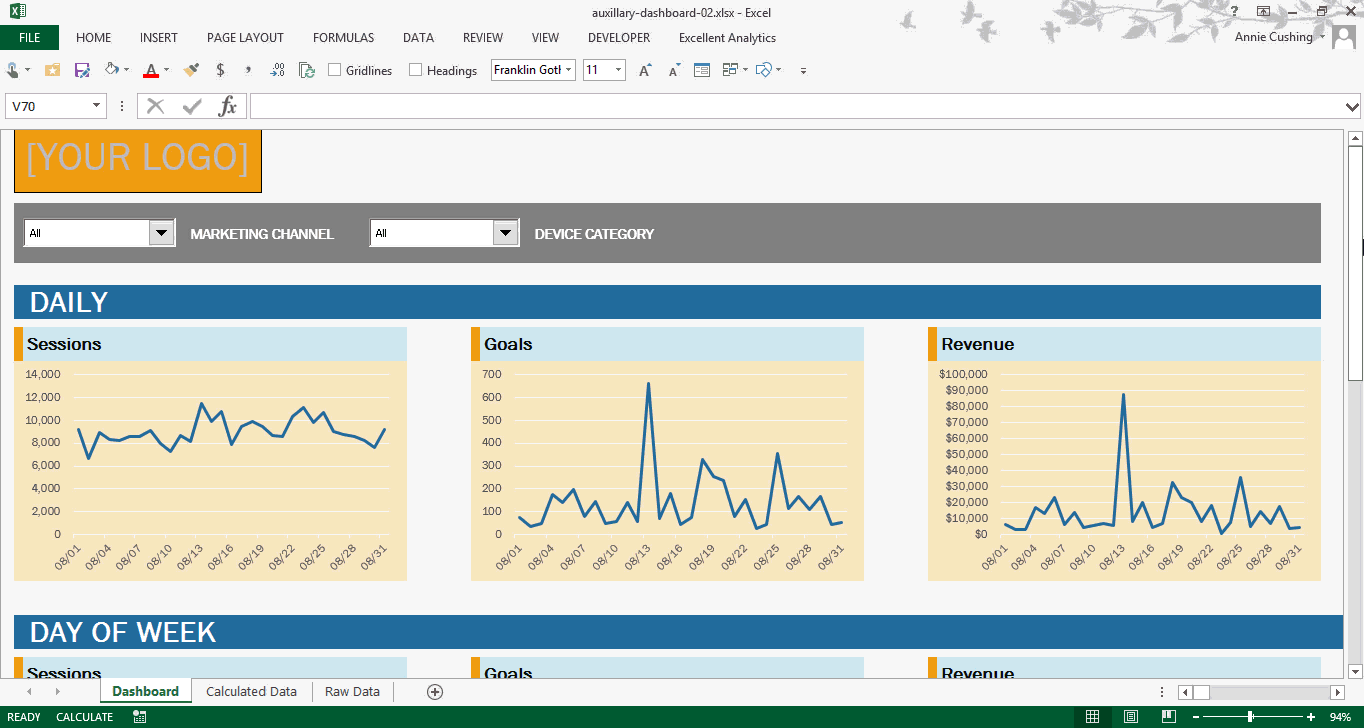Open the FILE menu
The height and width of the screenshot is (728, 1364).
(29, 38)
